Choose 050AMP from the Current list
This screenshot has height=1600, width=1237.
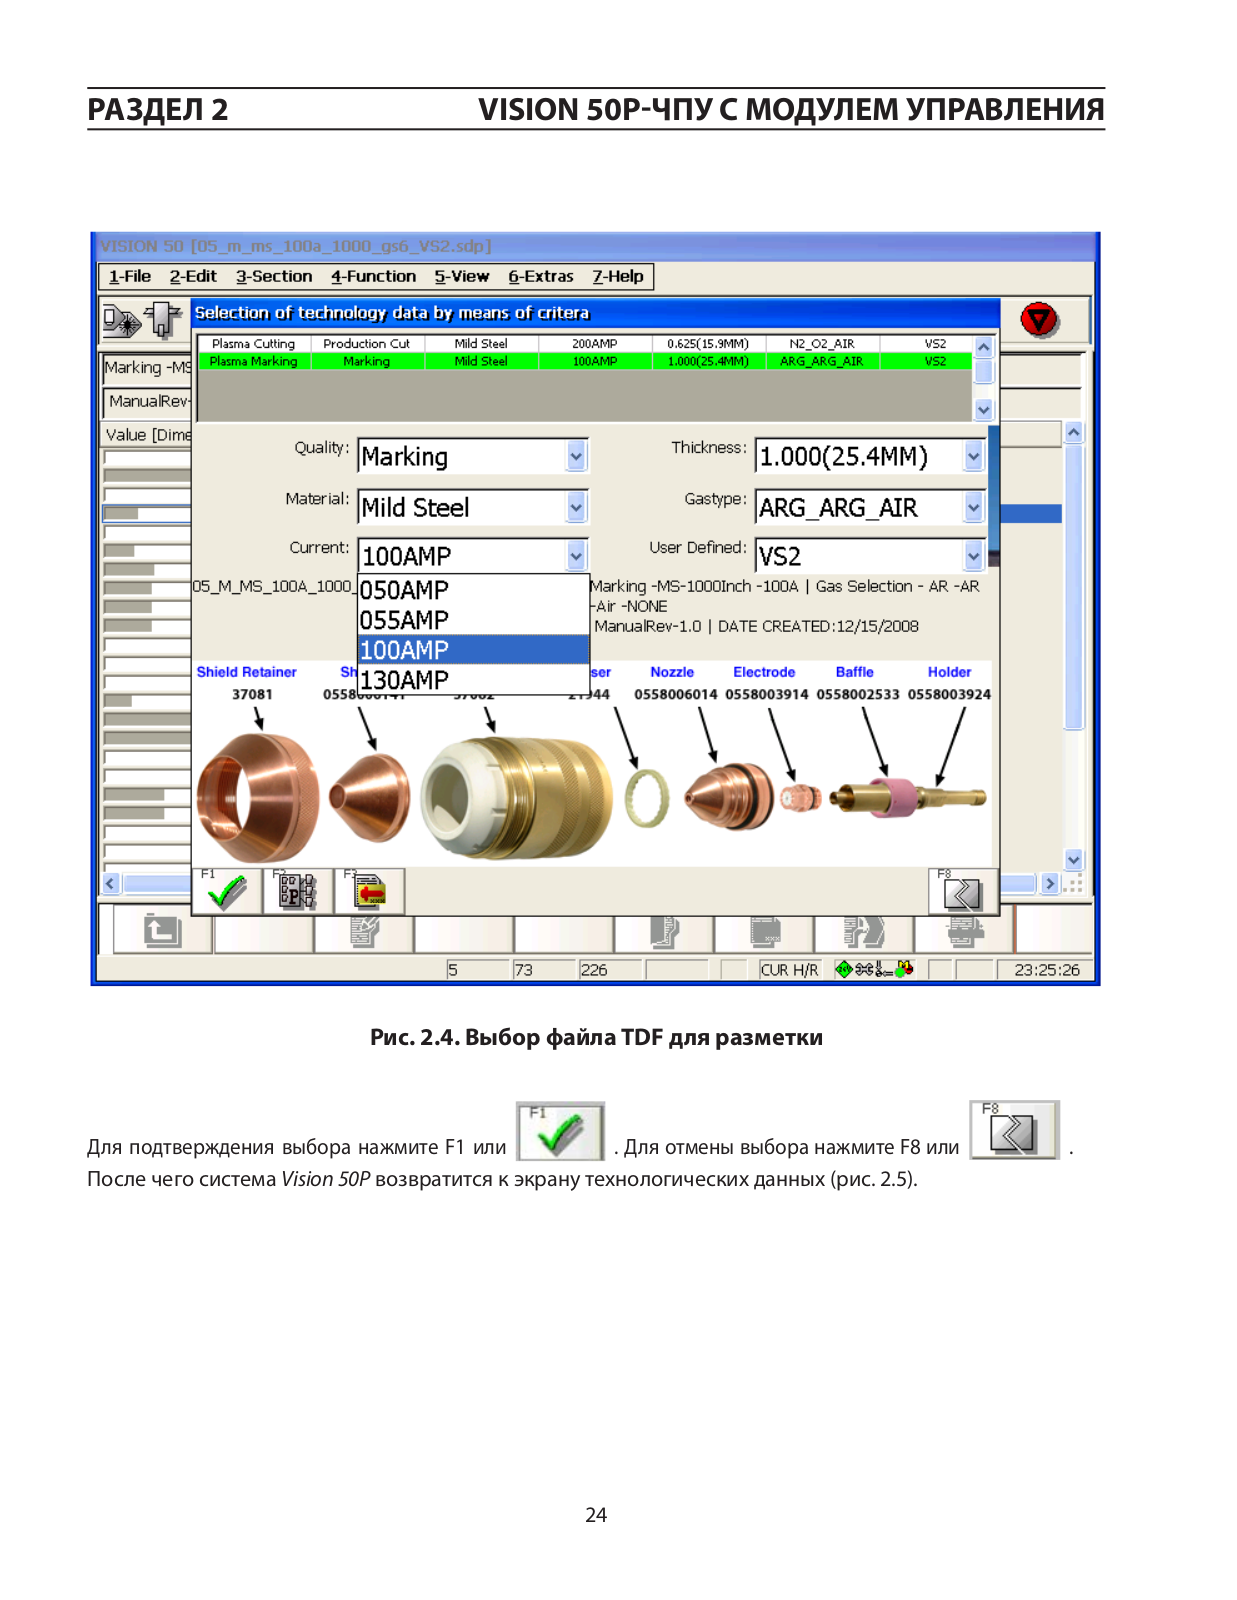click(473, 590)
